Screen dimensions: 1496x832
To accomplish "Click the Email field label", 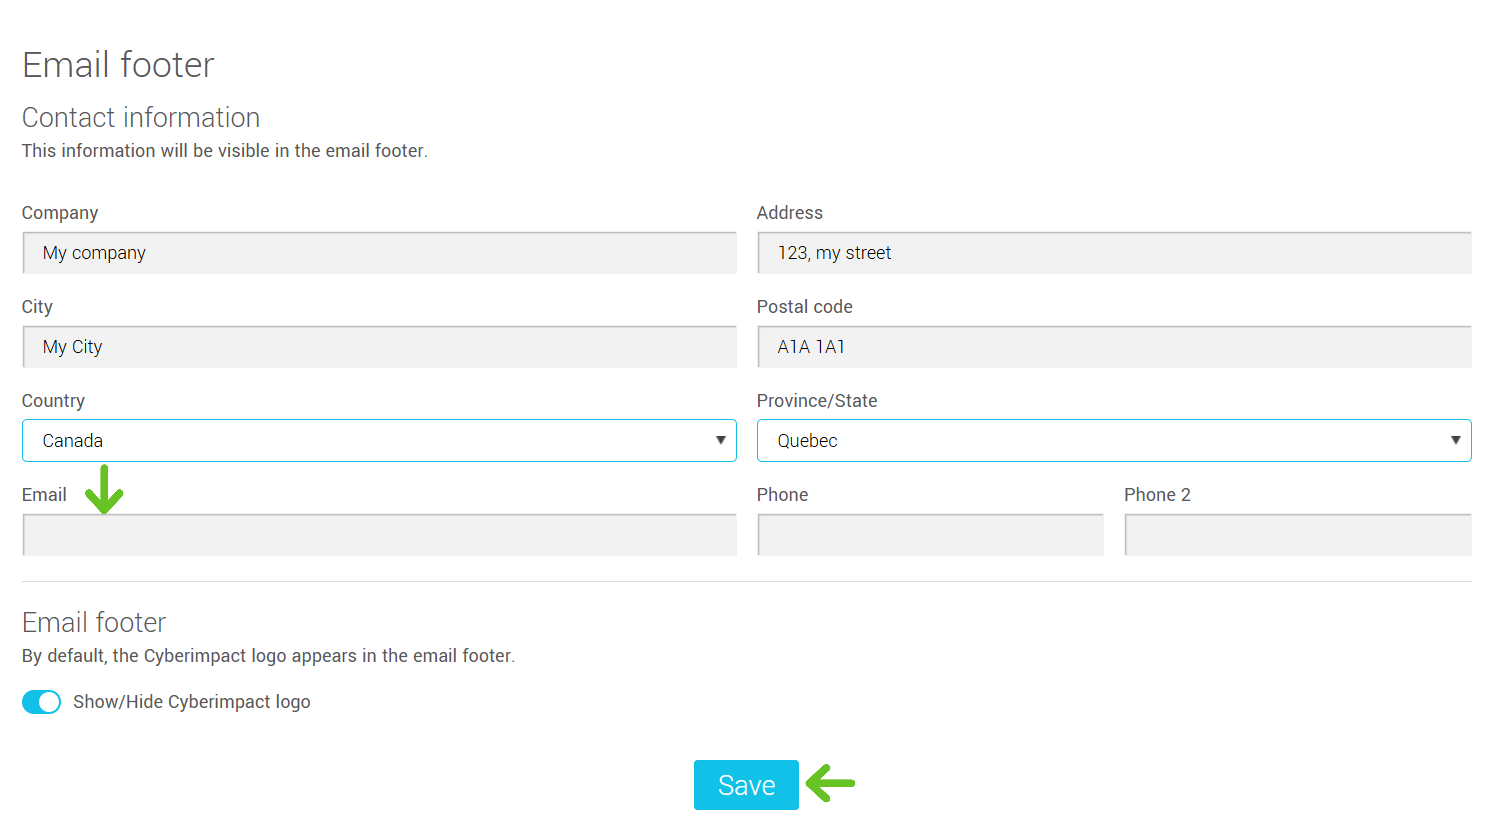I will pos(44,495).
